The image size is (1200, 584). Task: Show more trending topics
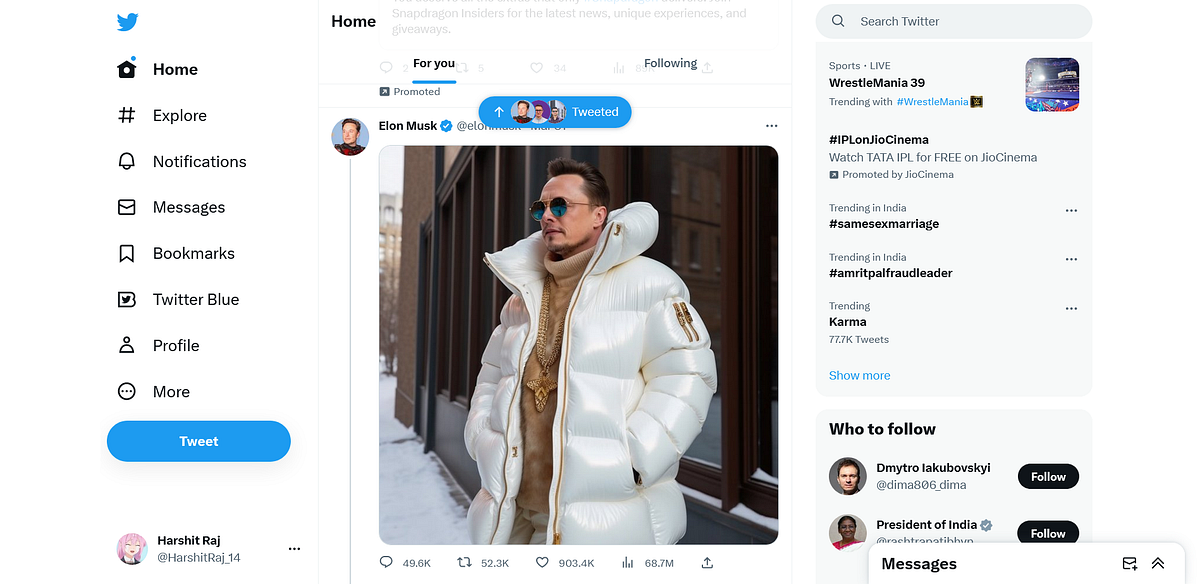(x=859, y=374)
